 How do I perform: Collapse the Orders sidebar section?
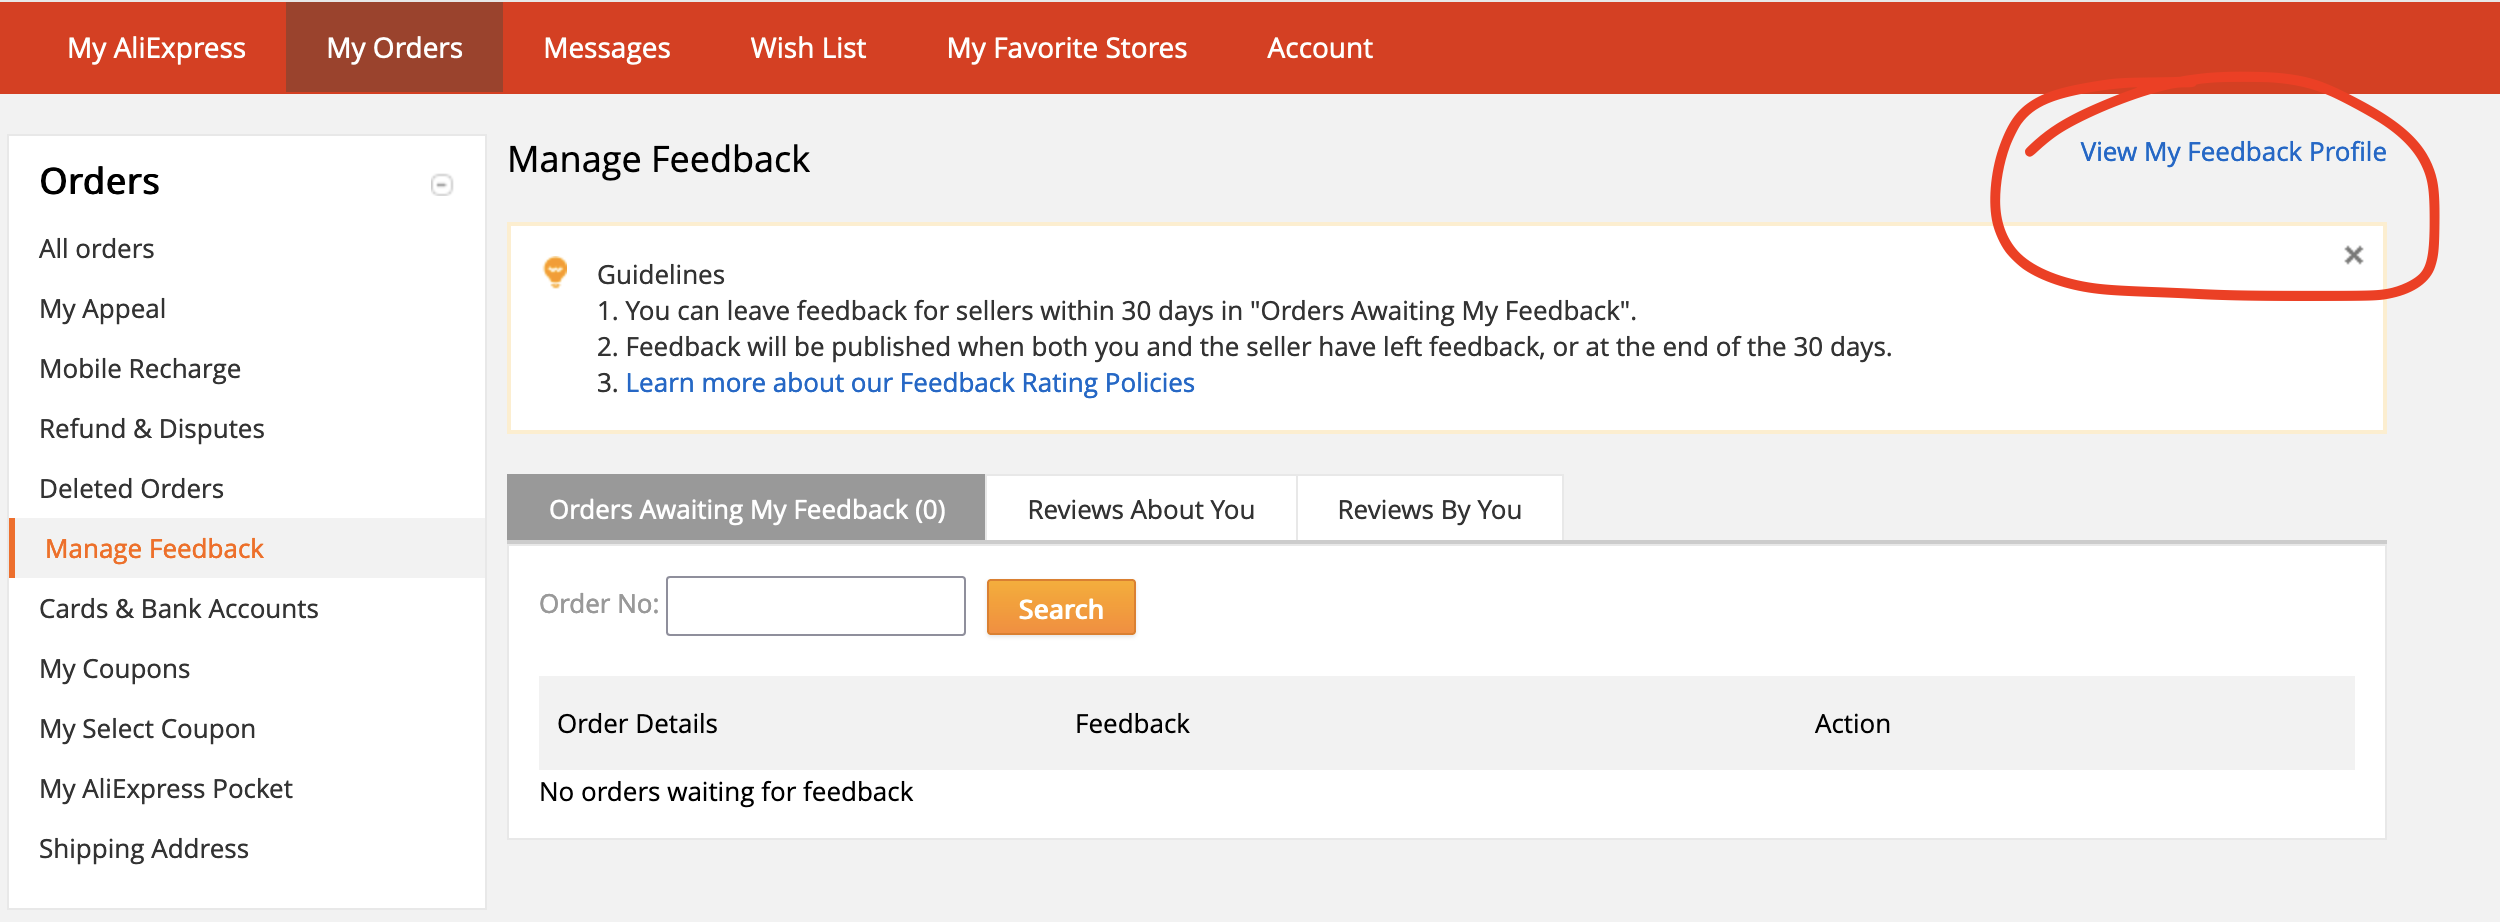442,185
